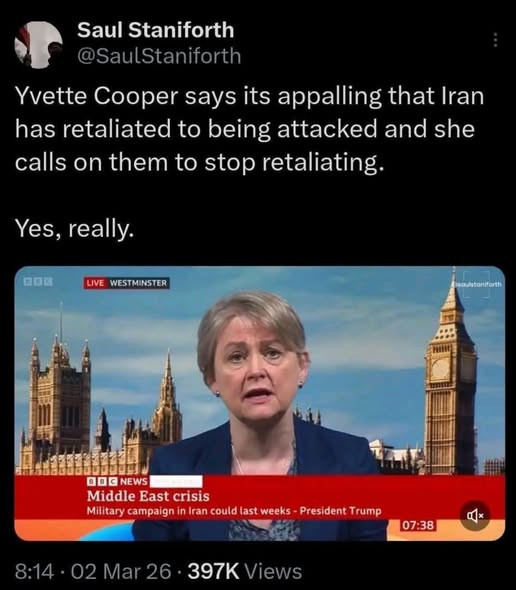Click the "Middle East crisis" headline

click(x=148, y=496)
